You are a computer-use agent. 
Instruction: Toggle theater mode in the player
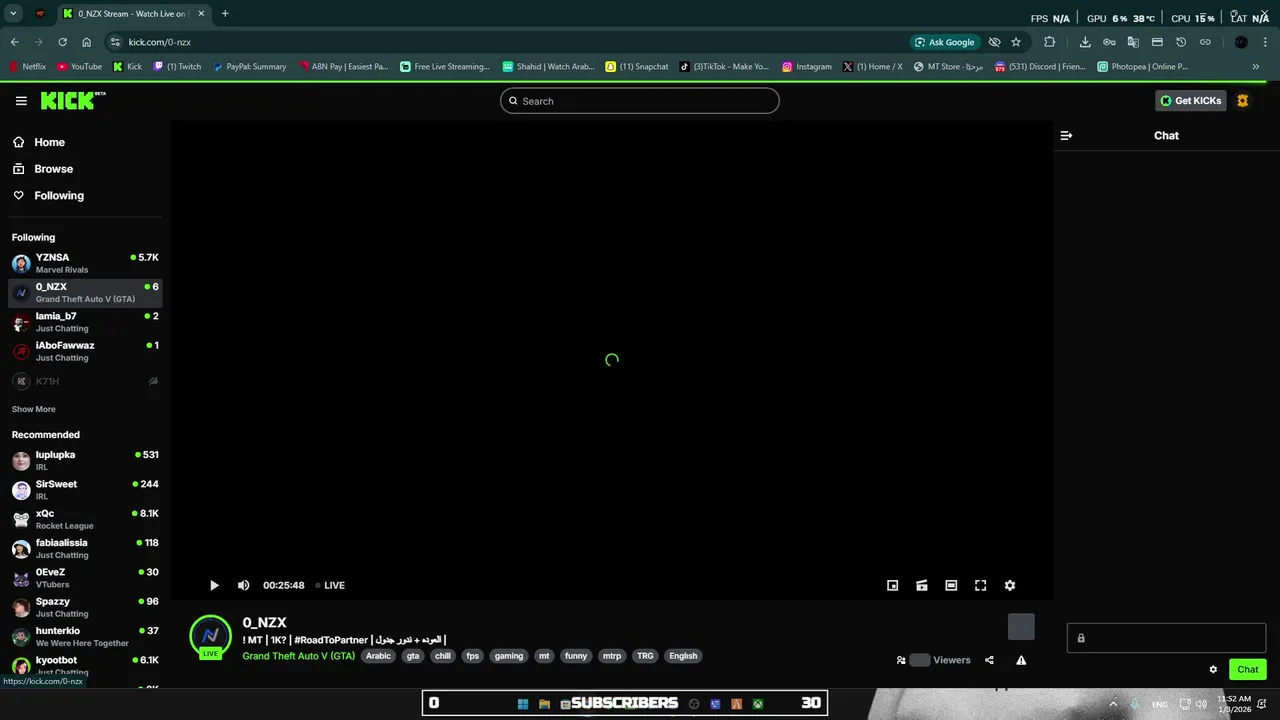pyautogui.click(x=951, y=586)
